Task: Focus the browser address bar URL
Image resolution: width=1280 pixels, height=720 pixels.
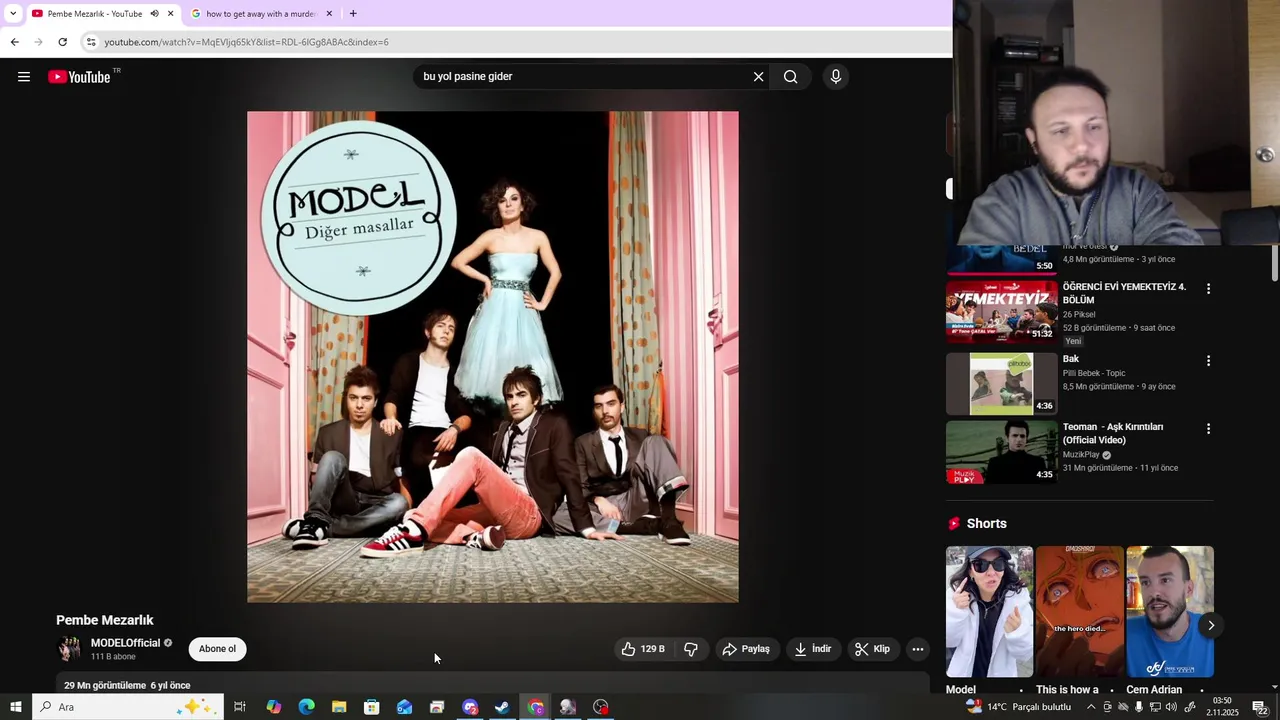Action: pos(246,42)
